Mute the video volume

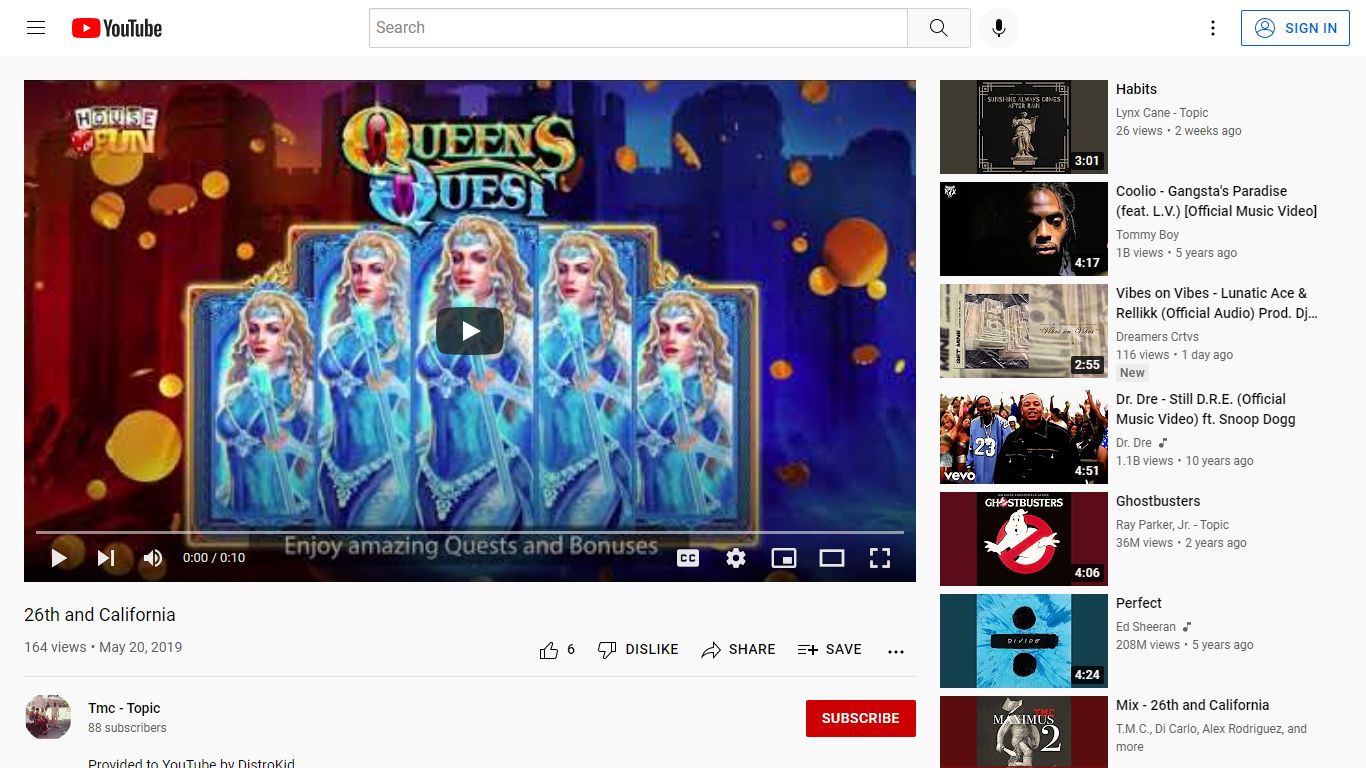[152, 558]
